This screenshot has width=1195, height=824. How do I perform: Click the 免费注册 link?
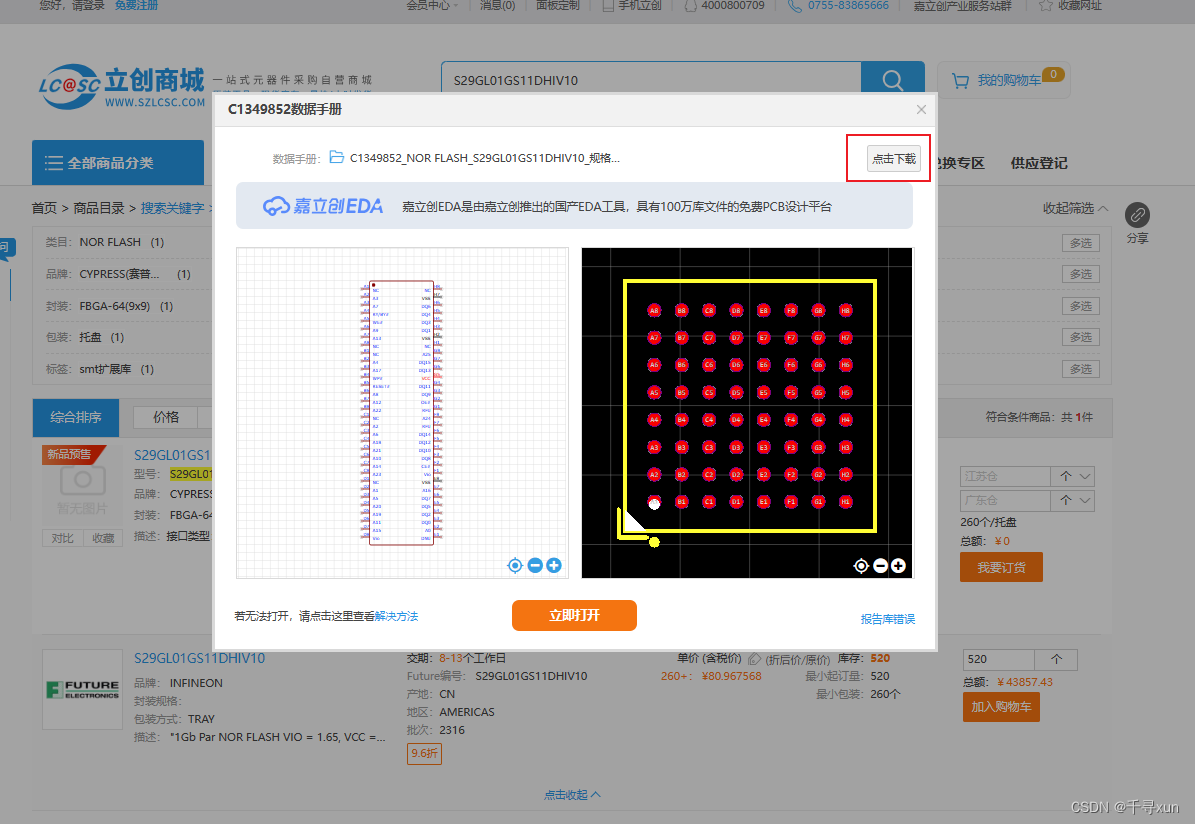[x=136, y=5]
